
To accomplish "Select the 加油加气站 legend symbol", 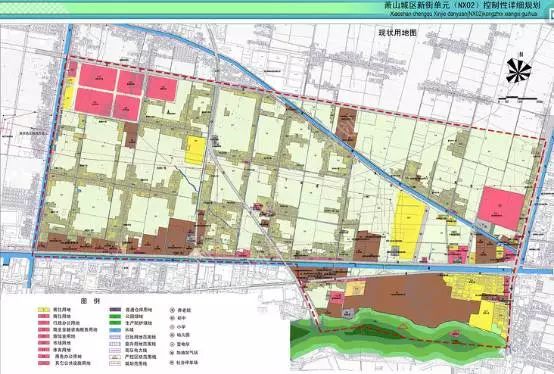I will point(172,352).
